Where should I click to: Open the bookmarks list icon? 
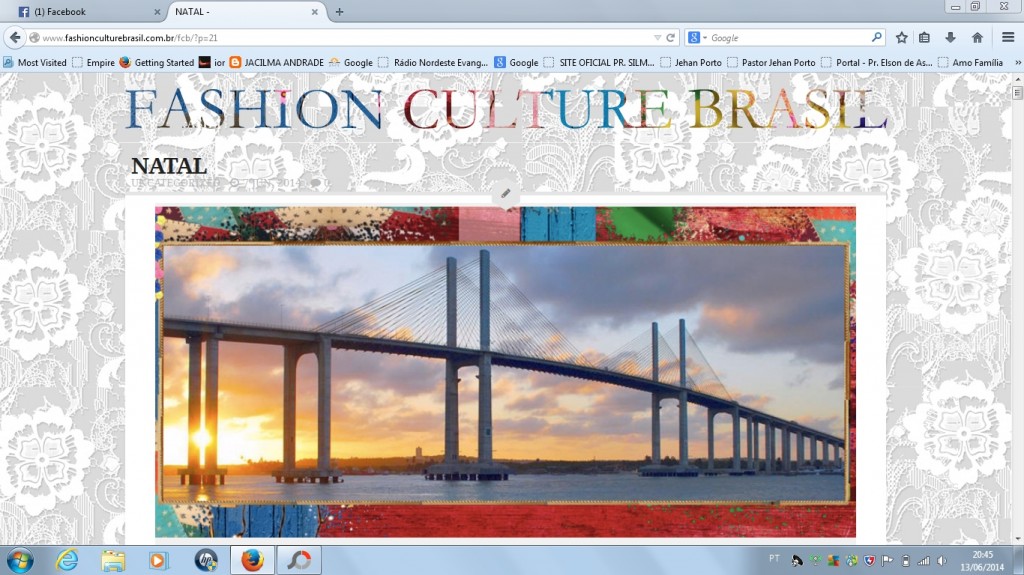click(x=925, y=37)
